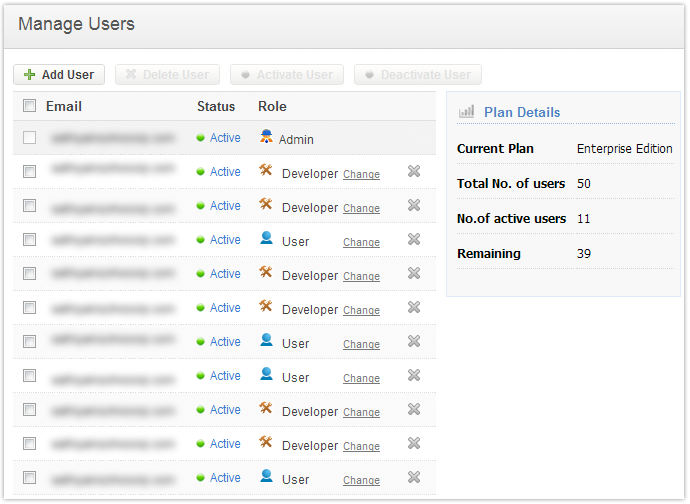Delete the sixth Developer row via X icon
This screenshot has height=504, width=690.
click(x=414, y=443)
